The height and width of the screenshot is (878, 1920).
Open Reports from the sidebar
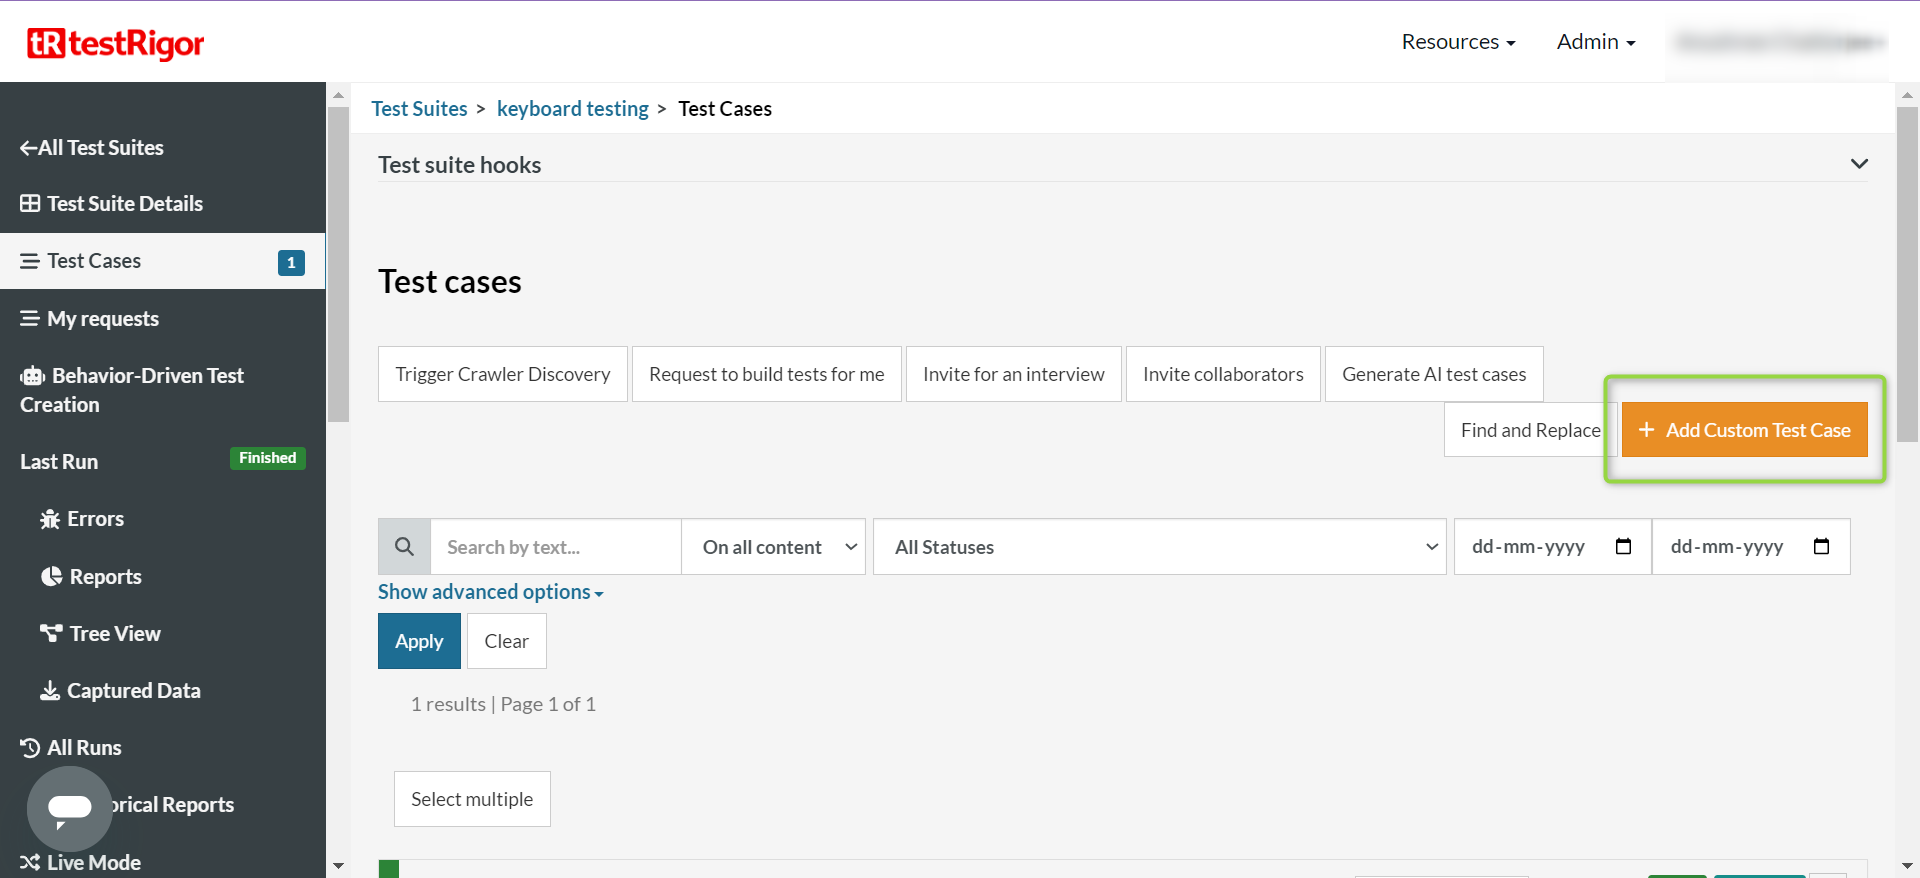pyautogui.click(x=91, y=577)
